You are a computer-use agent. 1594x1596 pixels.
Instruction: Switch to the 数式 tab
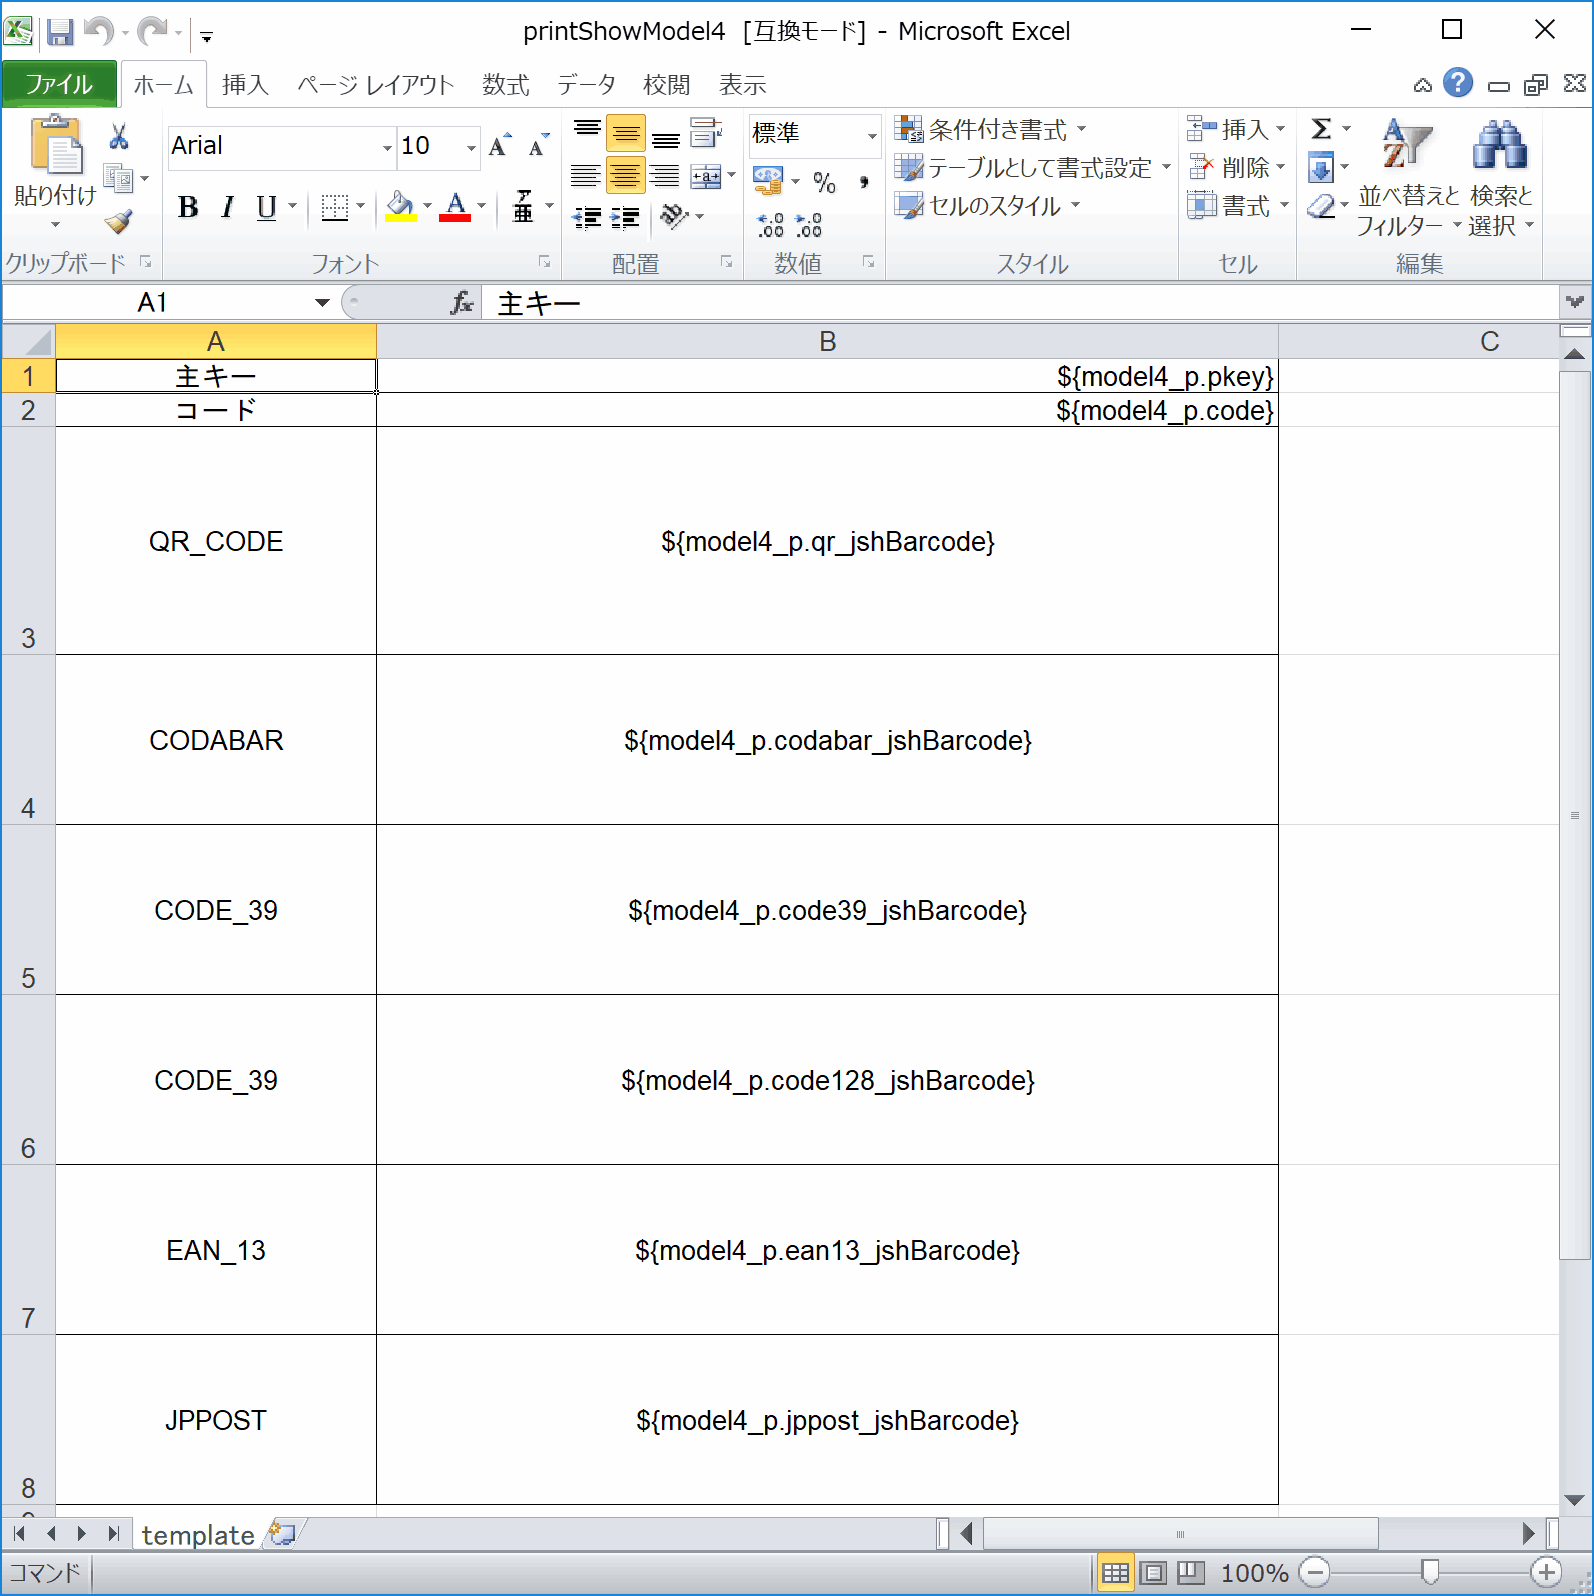point(506,85)
